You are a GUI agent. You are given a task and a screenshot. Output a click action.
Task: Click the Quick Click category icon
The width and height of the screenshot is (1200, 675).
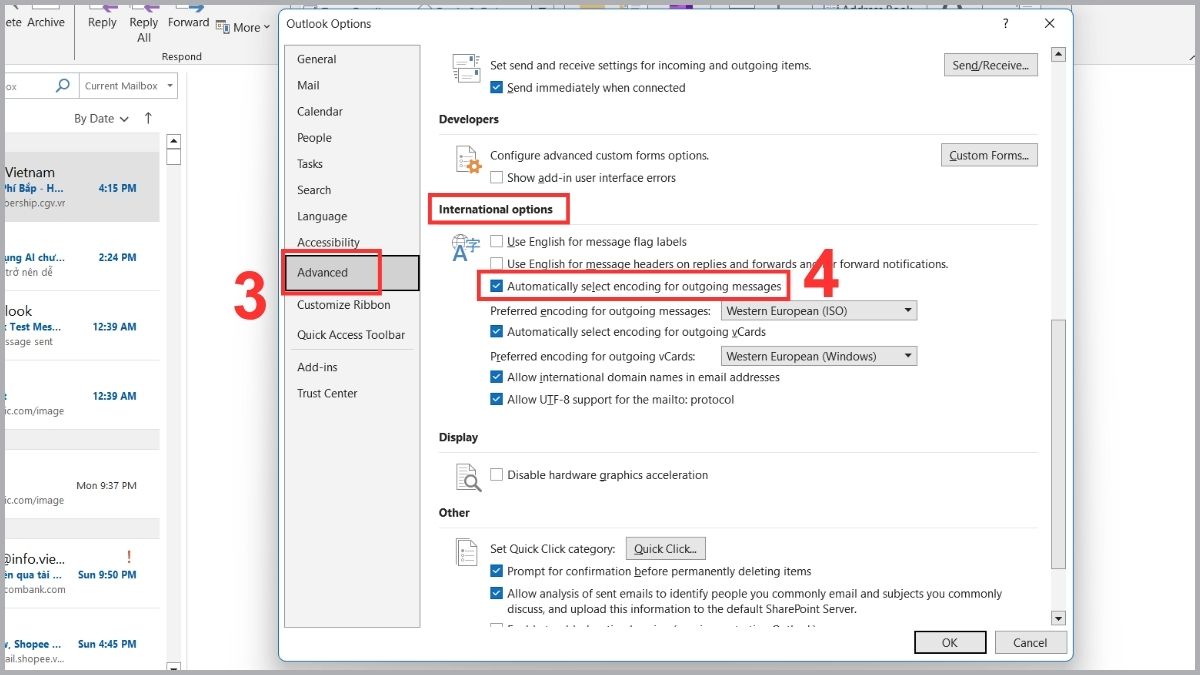point(466,552)
